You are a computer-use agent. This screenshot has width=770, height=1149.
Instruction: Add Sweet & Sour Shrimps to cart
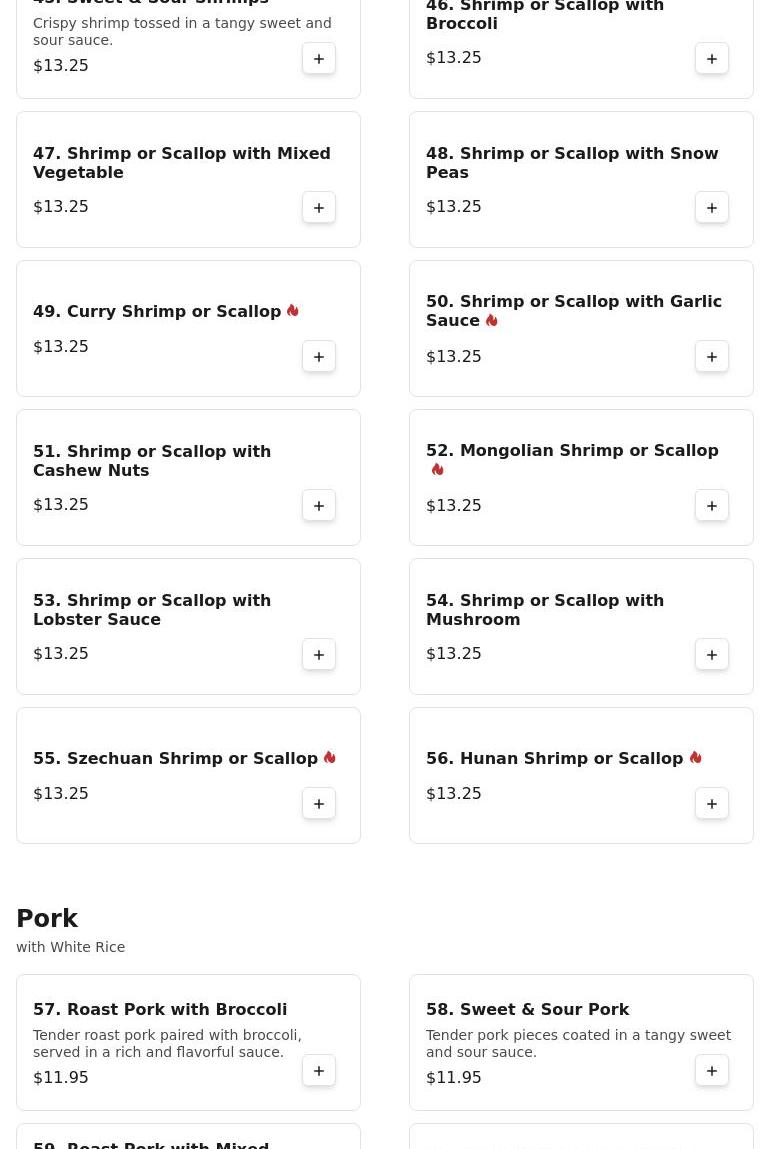coord(319,59)
